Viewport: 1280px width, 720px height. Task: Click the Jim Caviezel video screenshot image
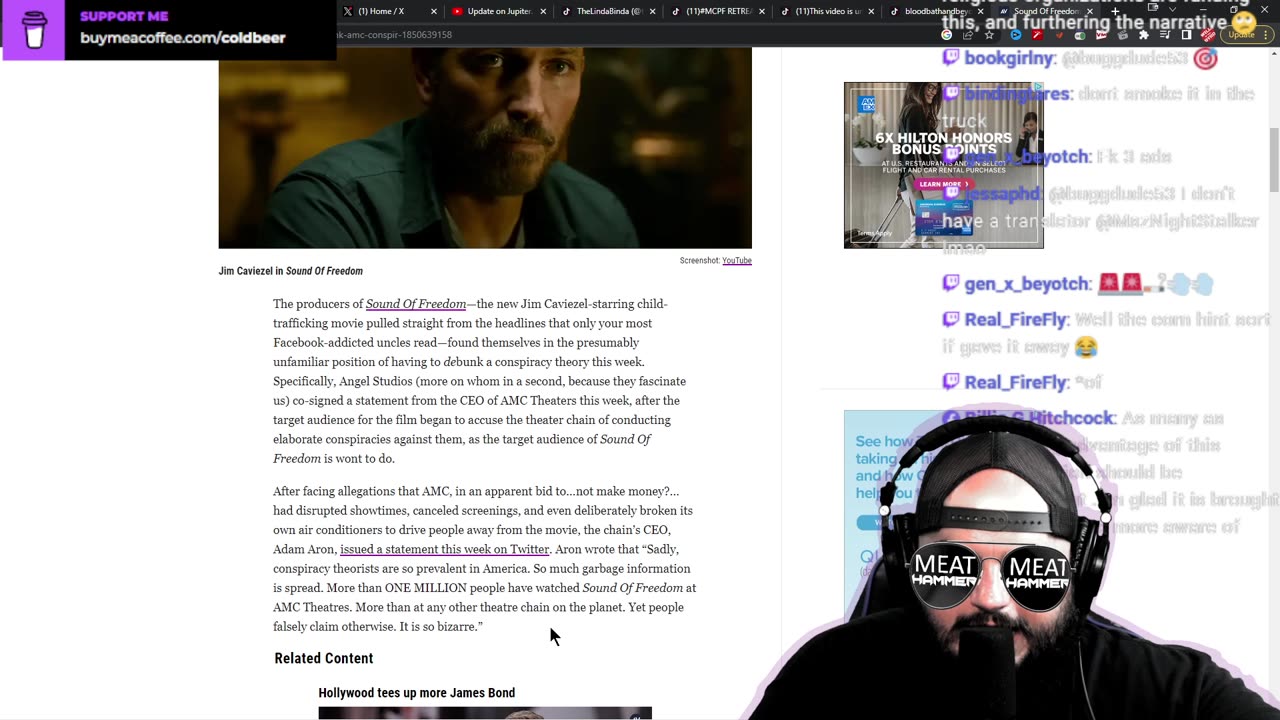tap(485, 148)
